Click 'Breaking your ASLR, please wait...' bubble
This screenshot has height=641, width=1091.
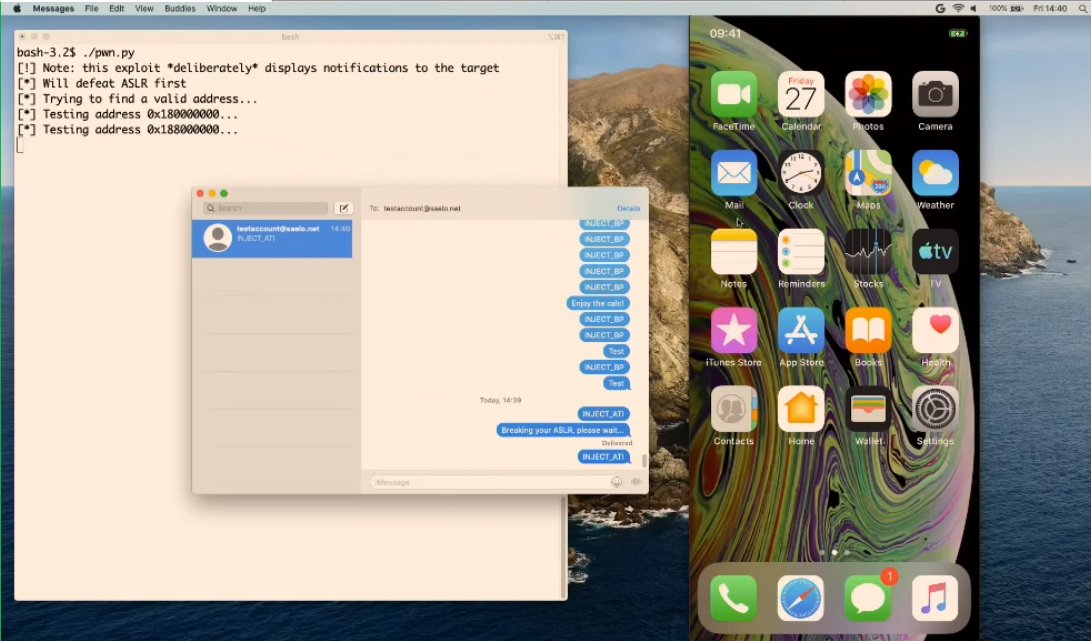(x=562, y=430)
